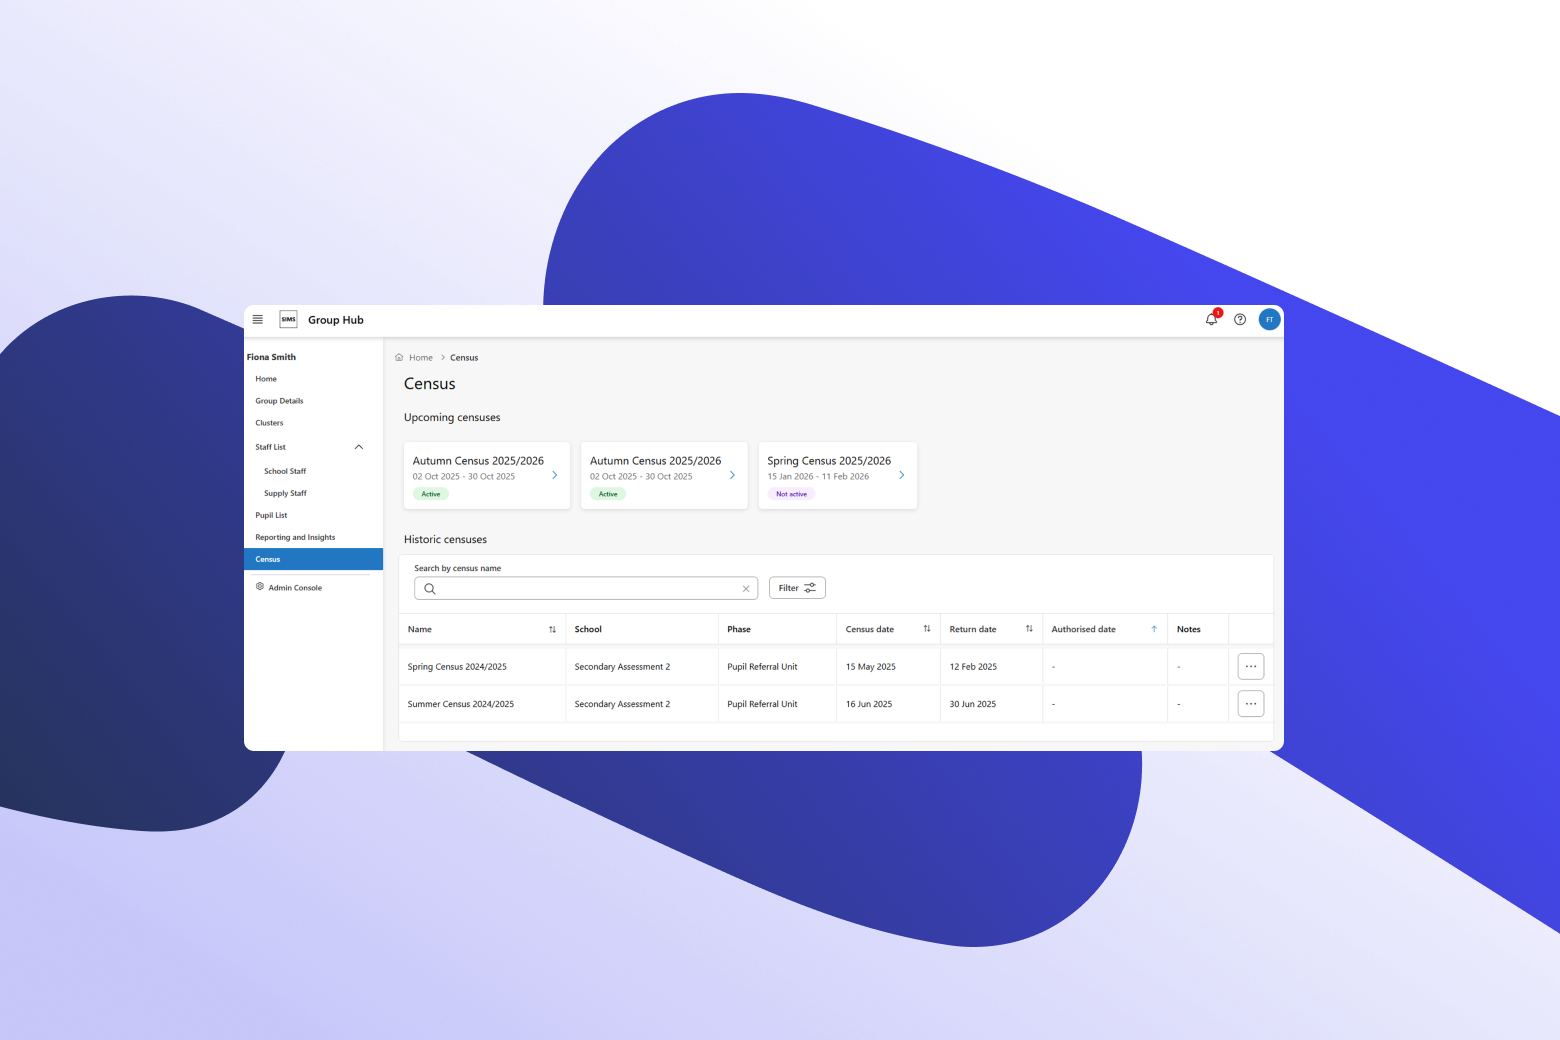Open actions menu for Spring Census 2024/2025
Viewport: 1560px width, 1040px height.
[1250, 667]
